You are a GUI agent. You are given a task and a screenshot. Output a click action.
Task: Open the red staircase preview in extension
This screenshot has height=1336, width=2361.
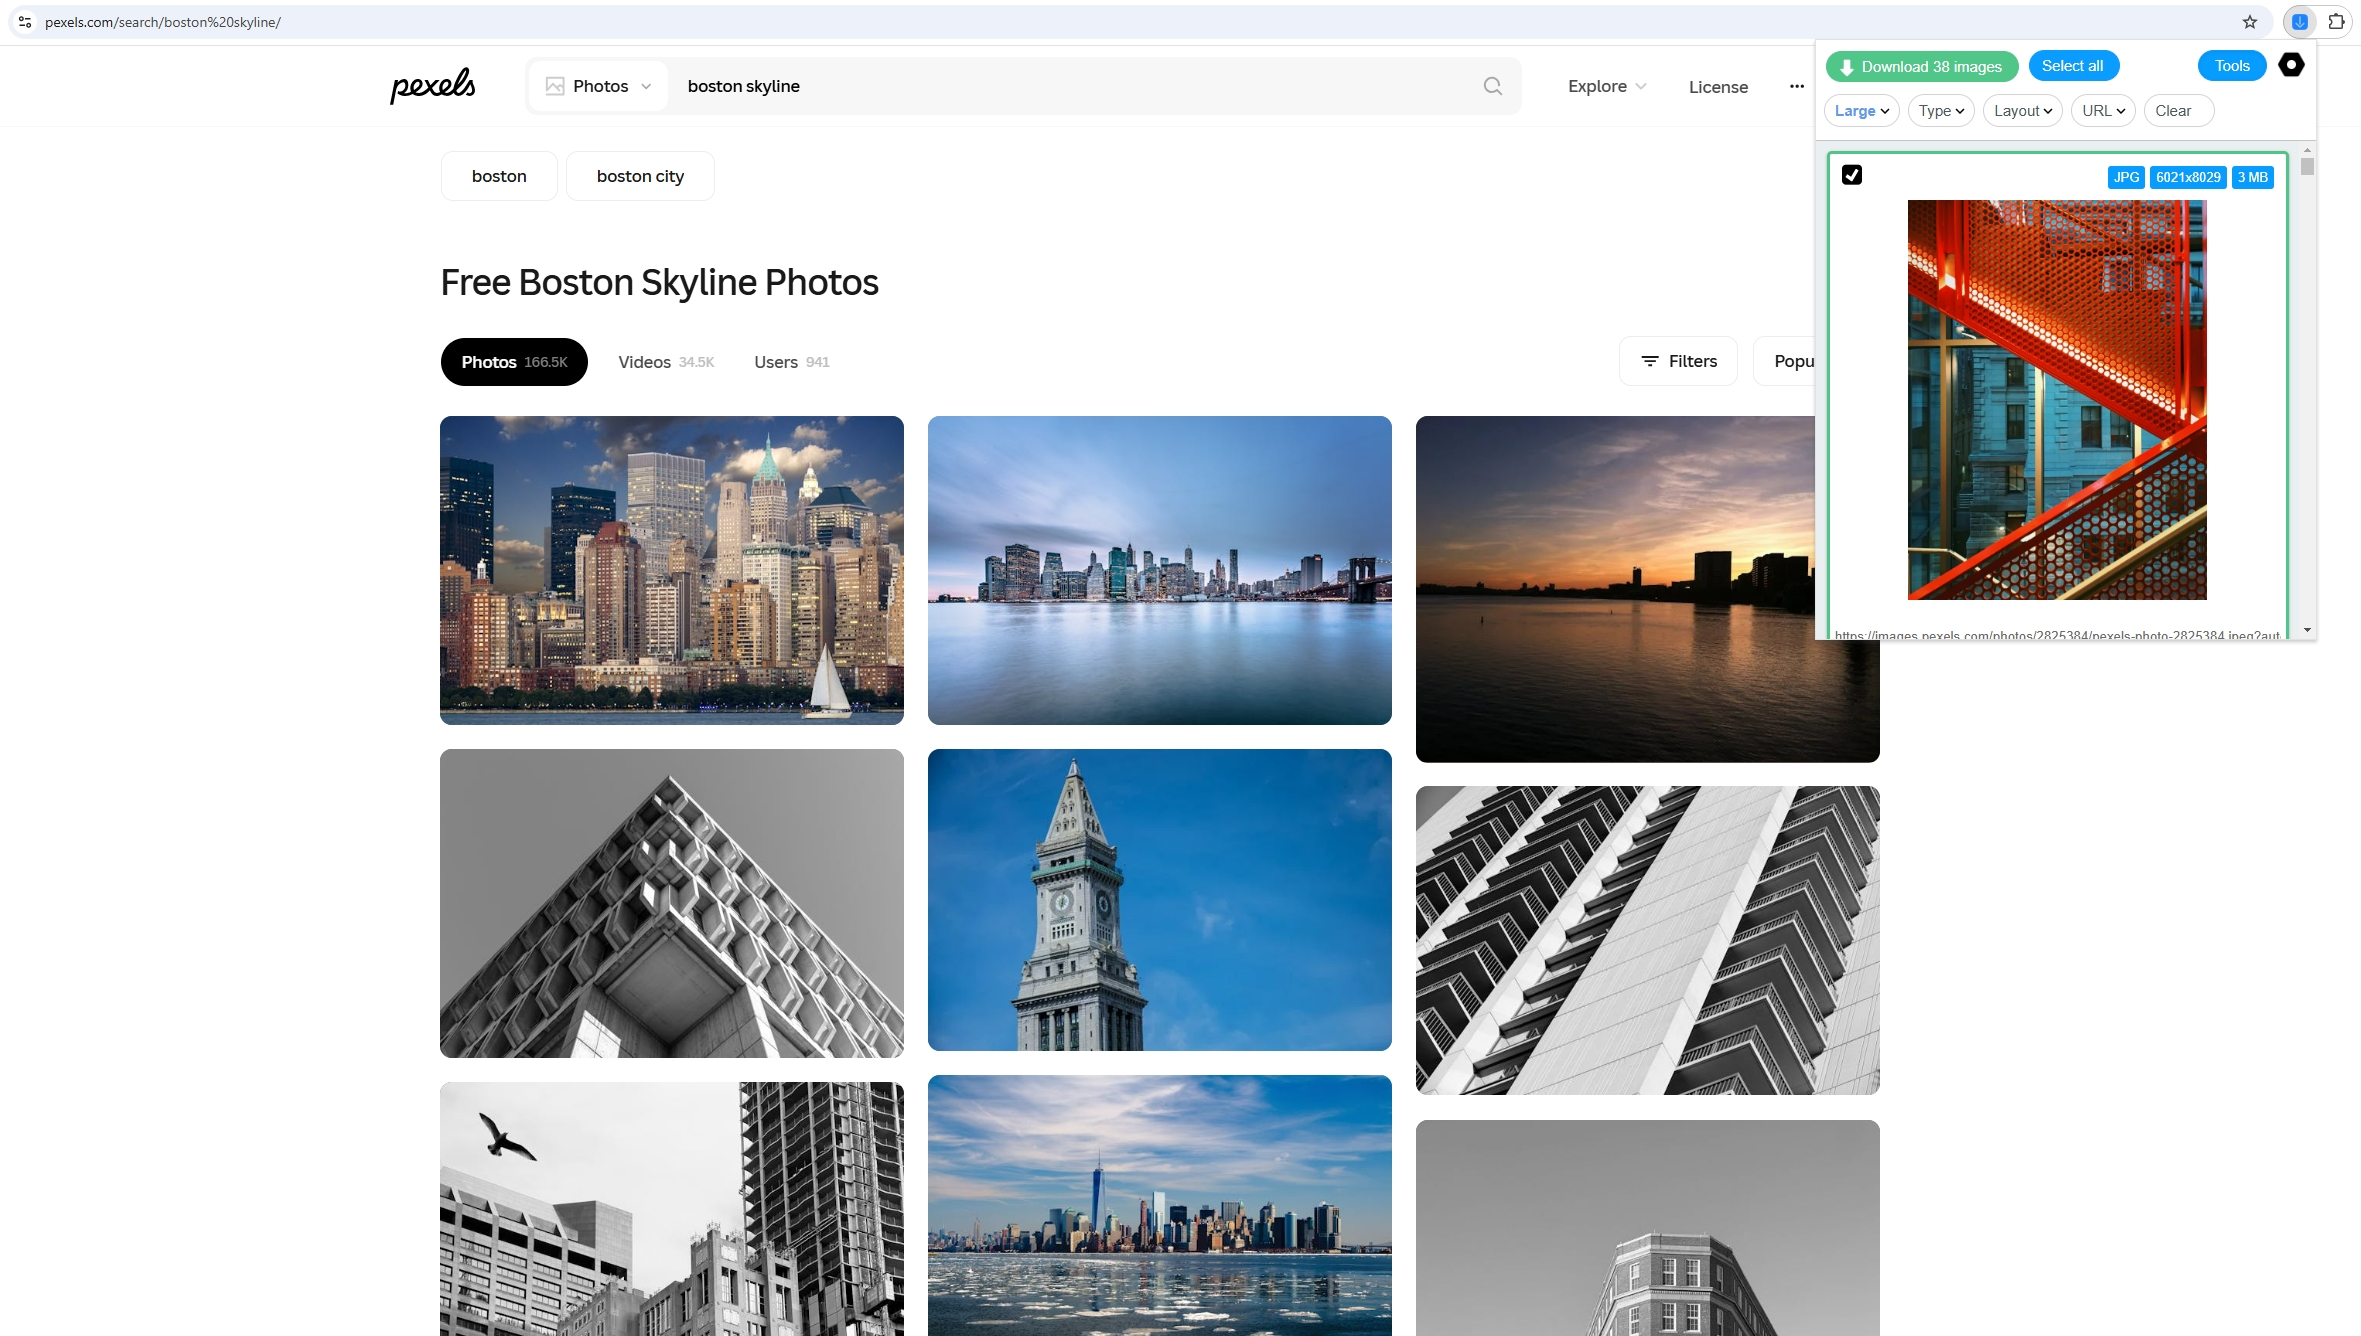(x=2057, y=400)
